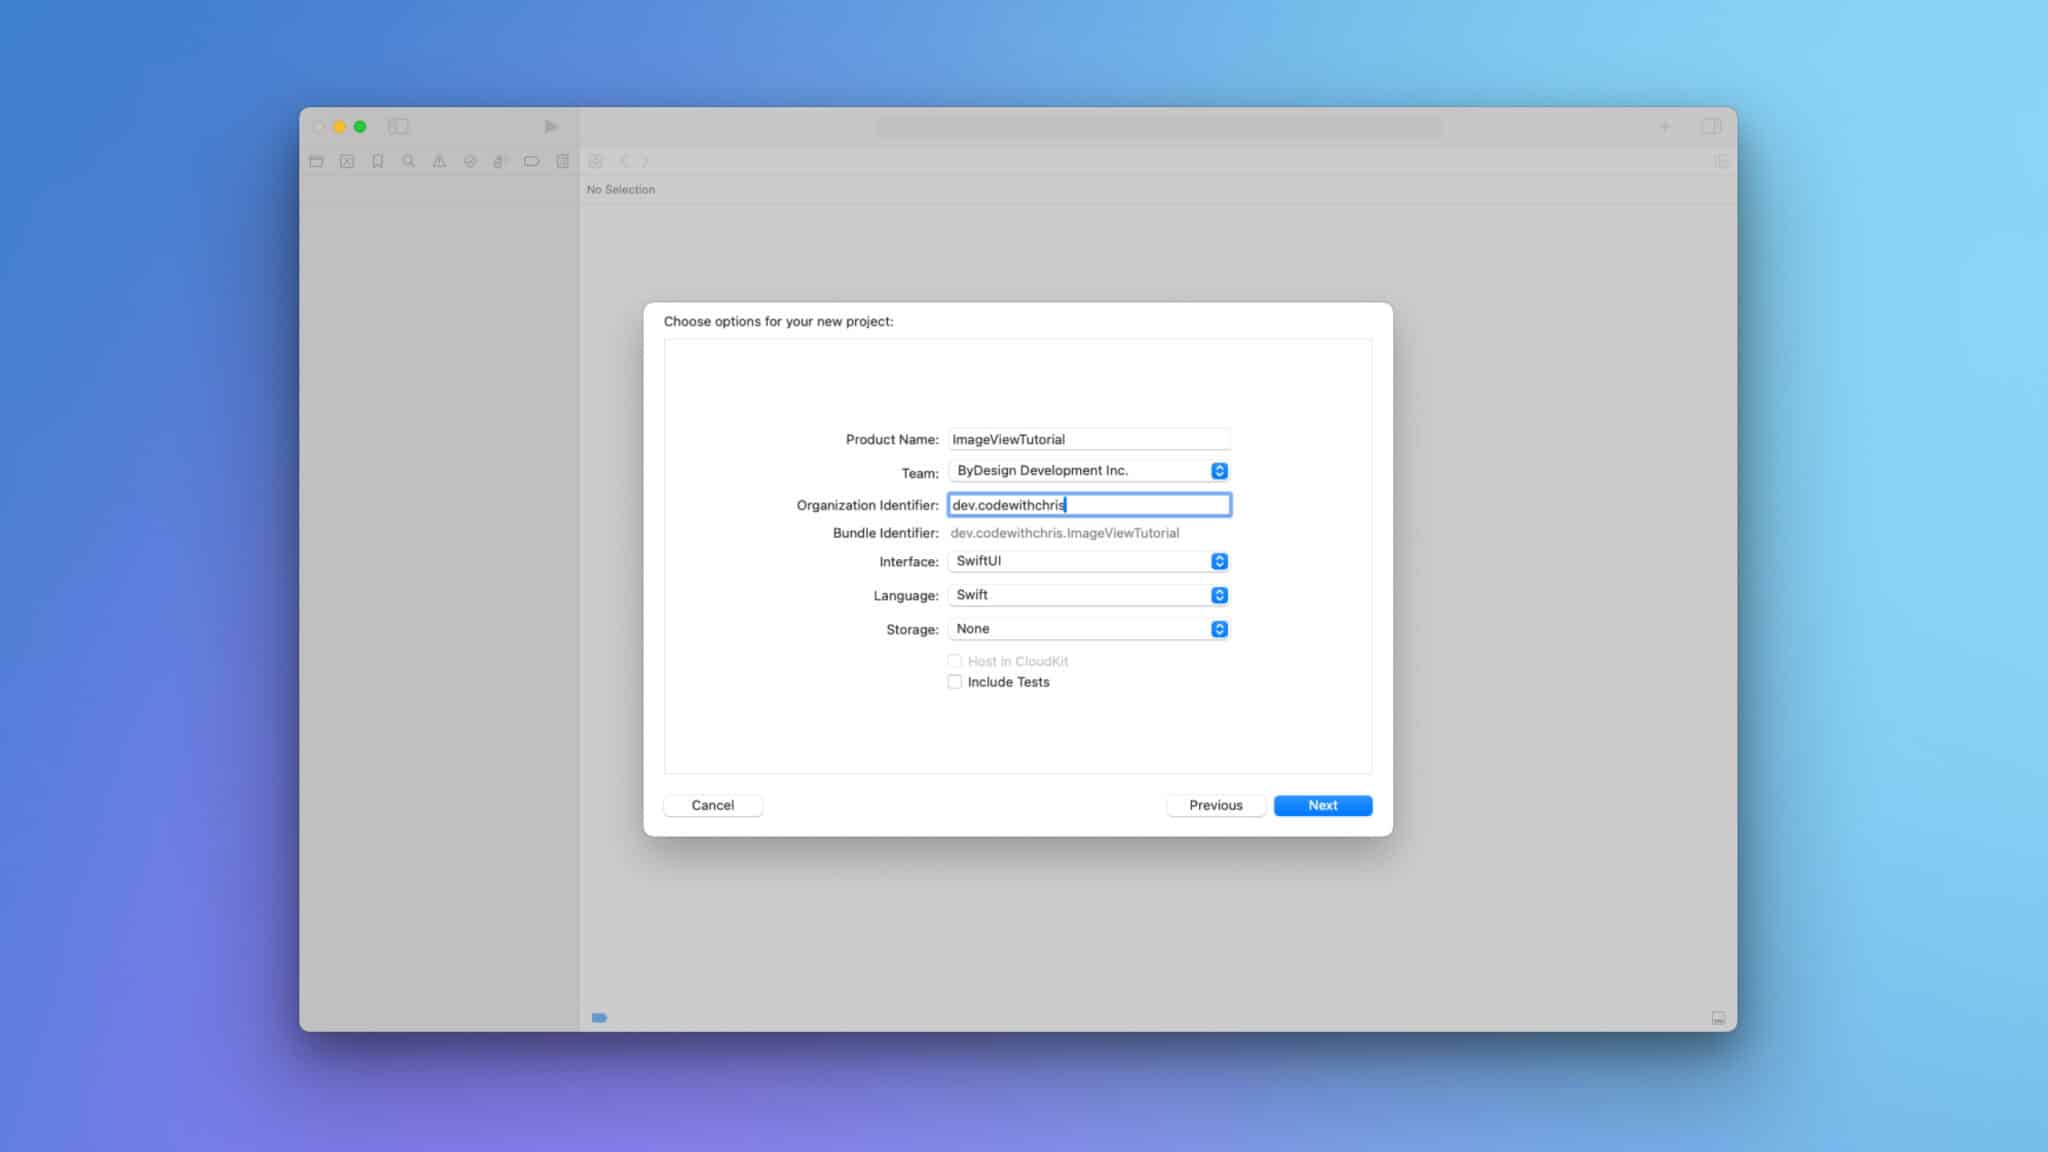Select the Organization Identifier text field
Image resolution: width=2048 pixels, height=1152 pixels.
[1089, 505]
